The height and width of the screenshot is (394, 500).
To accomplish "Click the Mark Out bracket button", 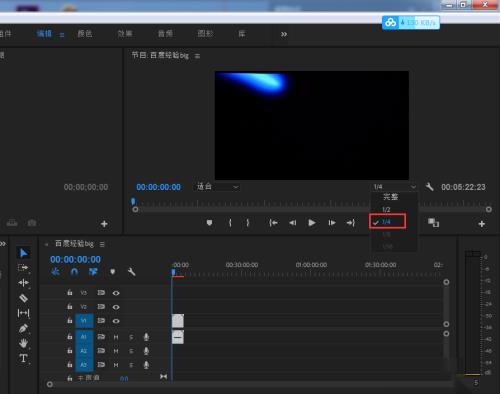I will coord(247,223).
